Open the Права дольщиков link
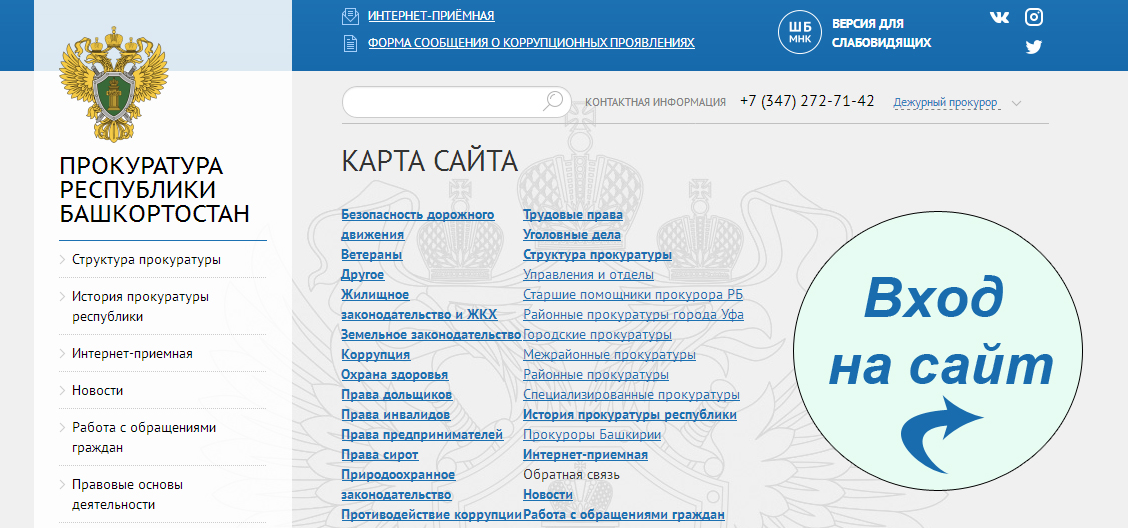 click(x=396, y=395)
